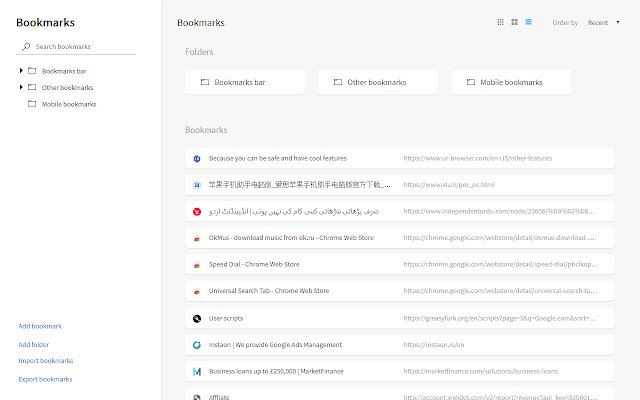
Task: Select Mobile bookmarks in sidebar tree
Action: pos(69,104)
